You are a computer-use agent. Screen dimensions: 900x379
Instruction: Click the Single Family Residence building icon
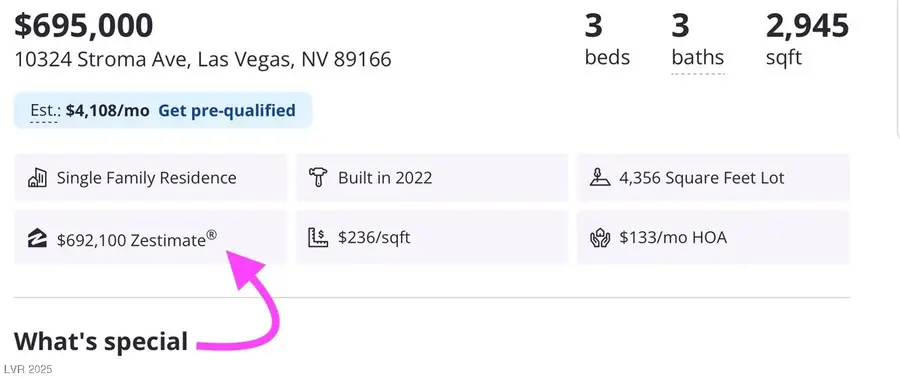tap(37, 178)
